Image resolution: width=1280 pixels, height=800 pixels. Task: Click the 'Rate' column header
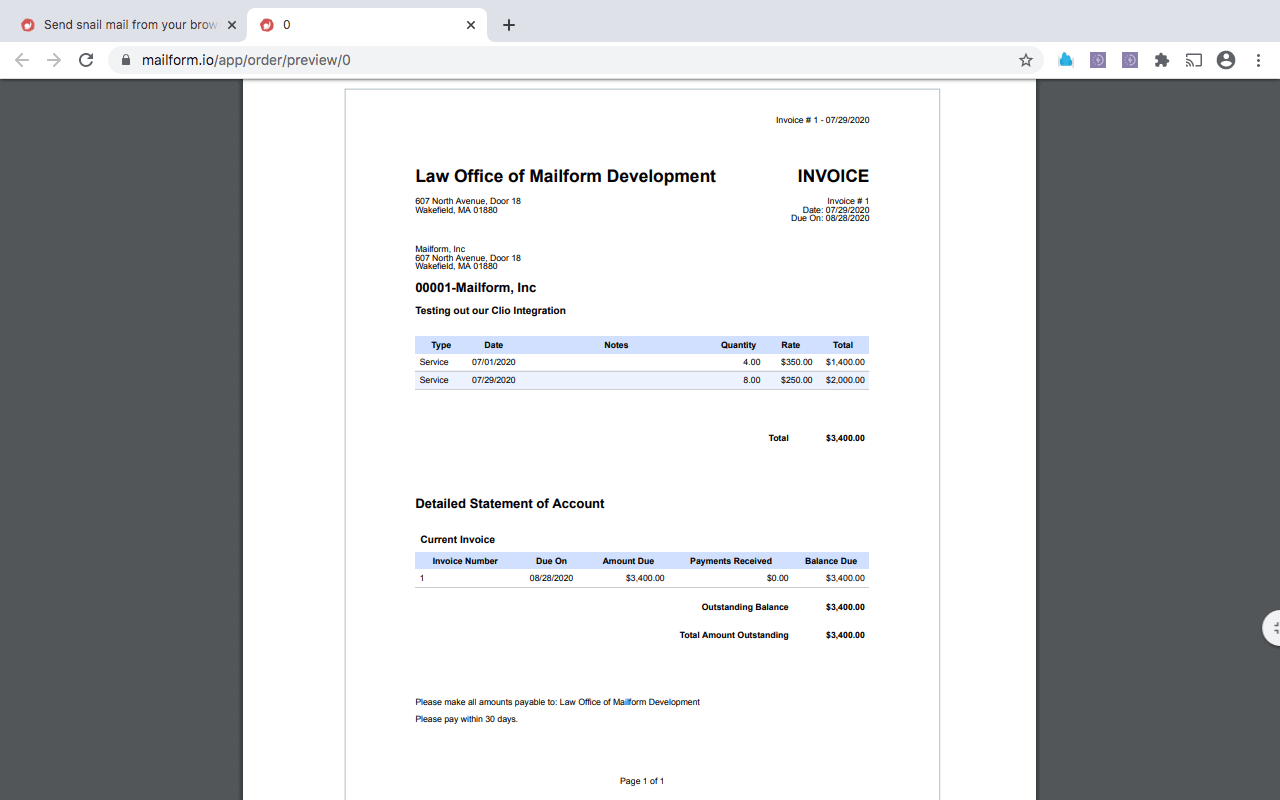[x=791, y=345]
